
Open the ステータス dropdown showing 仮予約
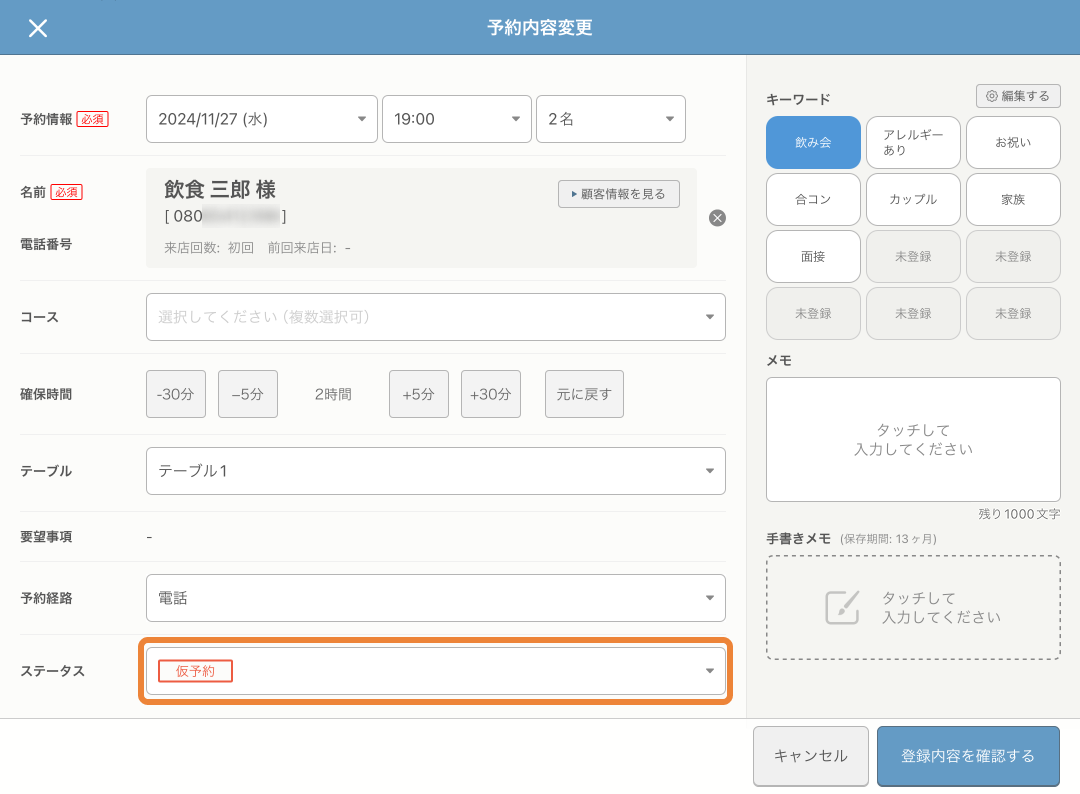[x=435, y=670]
